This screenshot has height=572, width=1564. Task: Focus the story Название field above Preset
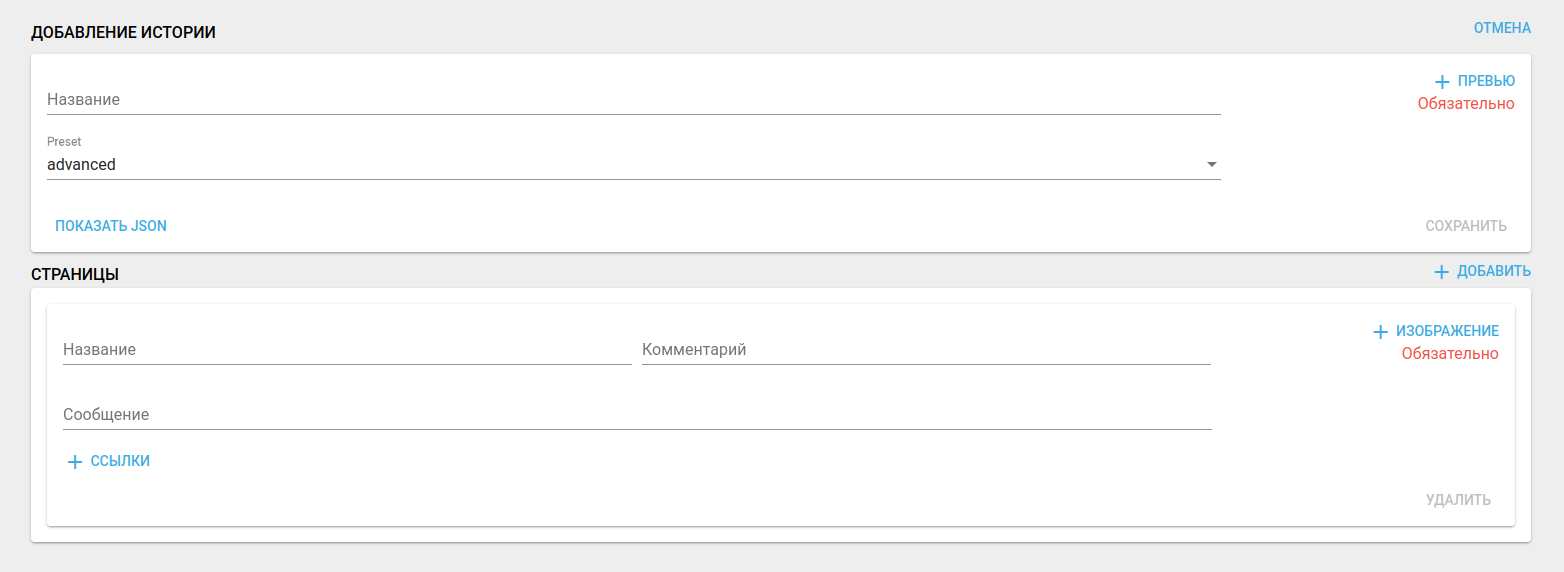click(x=632, y=100)
